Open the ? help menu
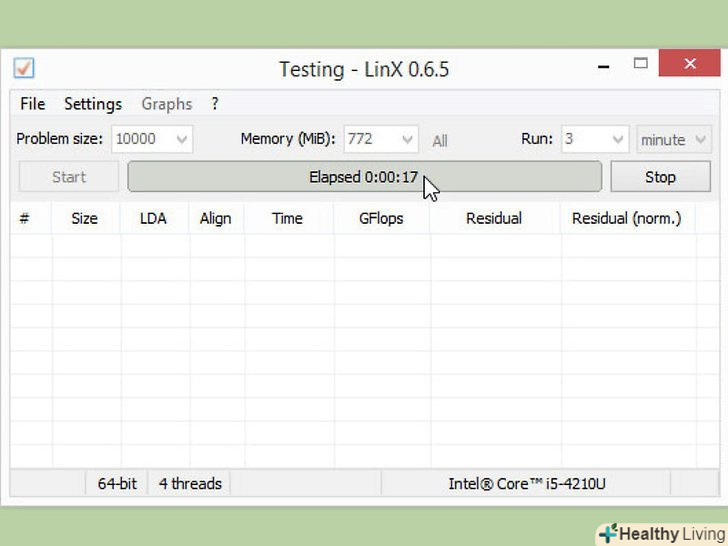Image resolution: width=728 pixels, height=546 pixels. click(x=214, y=104)
